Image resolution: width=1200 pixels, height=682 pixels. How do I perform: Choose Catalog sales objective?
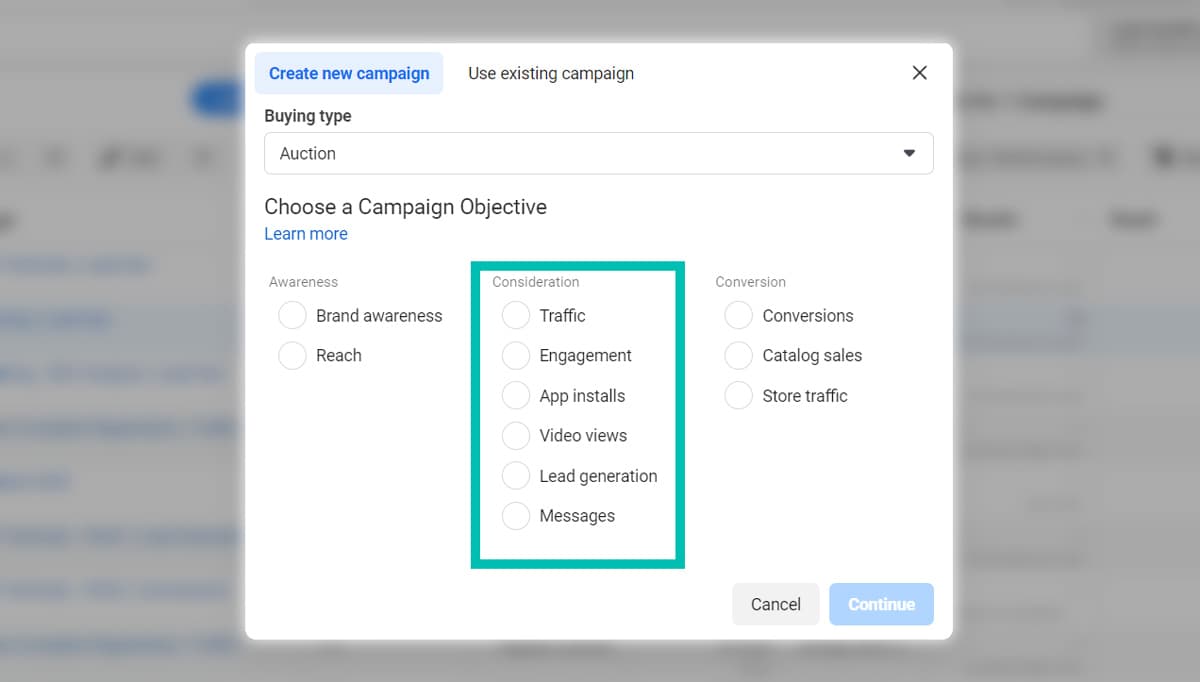click(739, 356)
